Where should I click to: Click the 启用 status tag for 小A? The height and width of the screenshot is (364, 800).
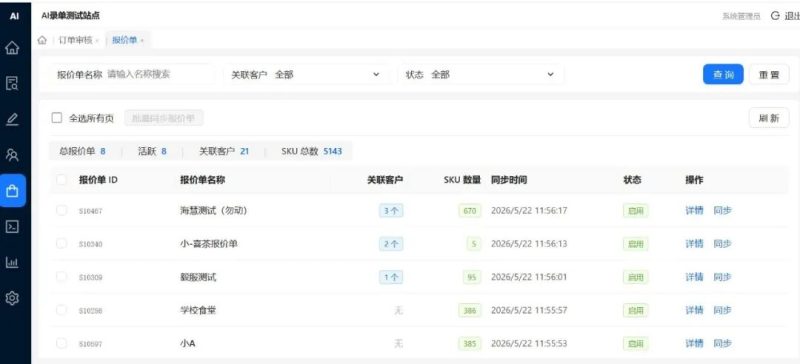635,343
